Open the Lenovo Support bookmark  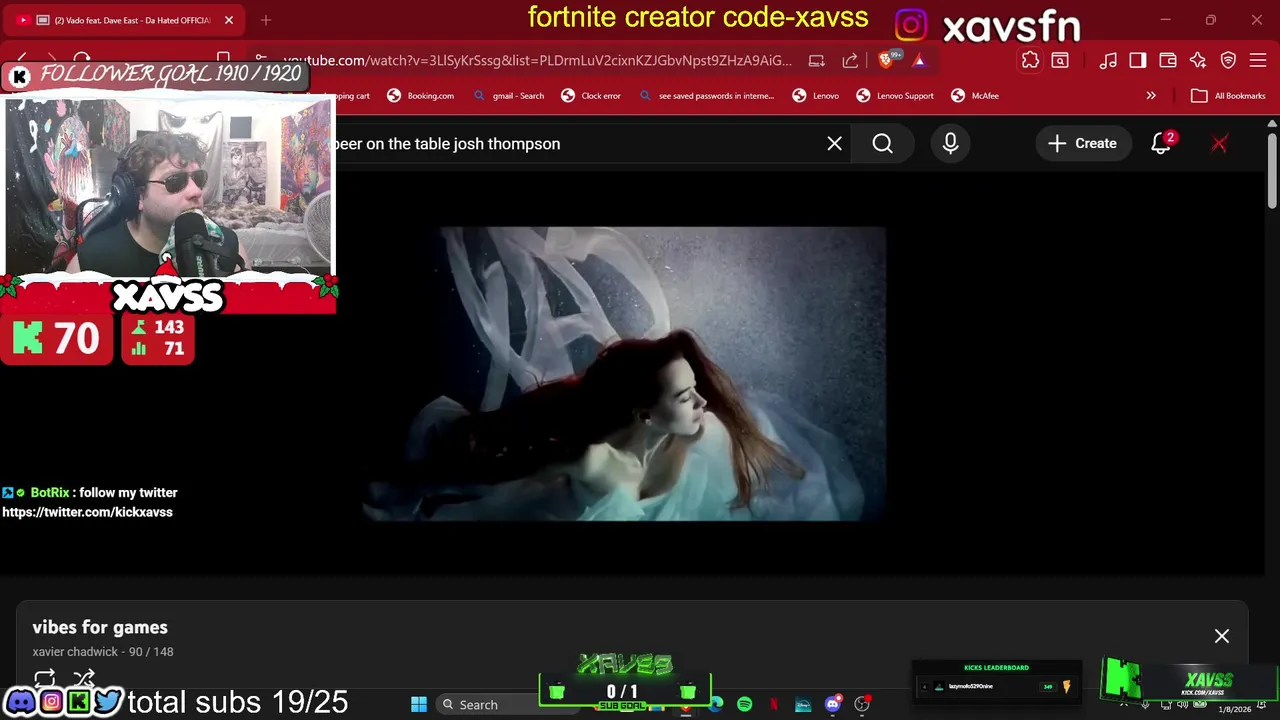point(895,96)
